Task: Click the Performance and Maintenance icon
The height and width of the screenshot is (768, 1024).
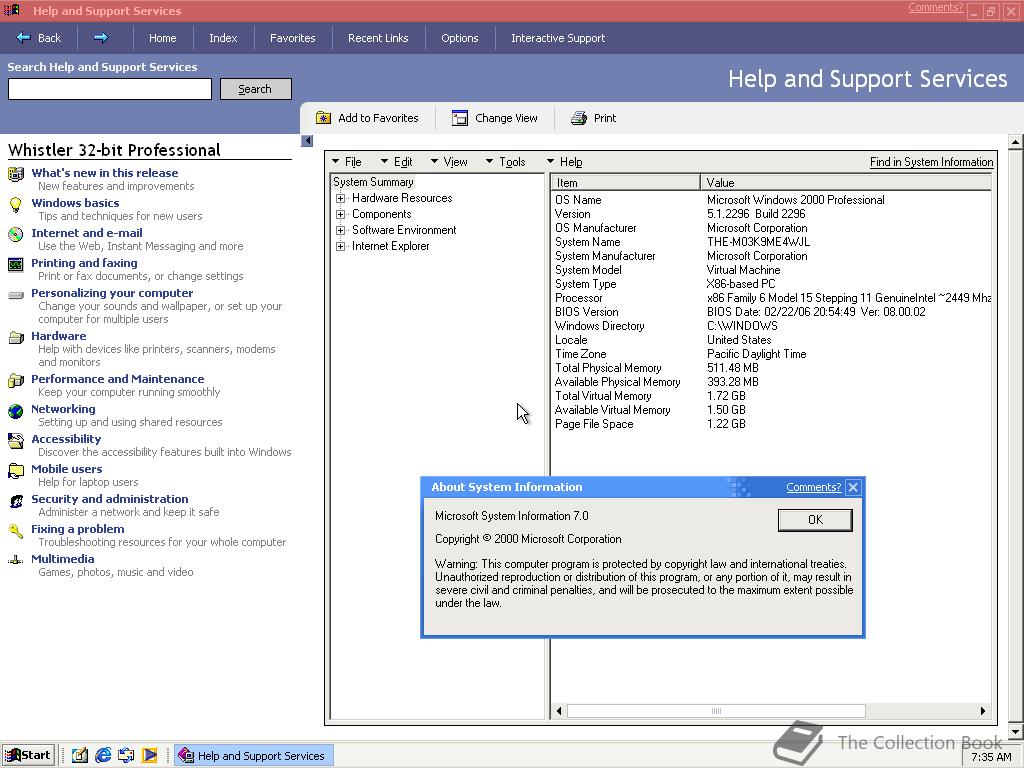Action: click(16, 380)
